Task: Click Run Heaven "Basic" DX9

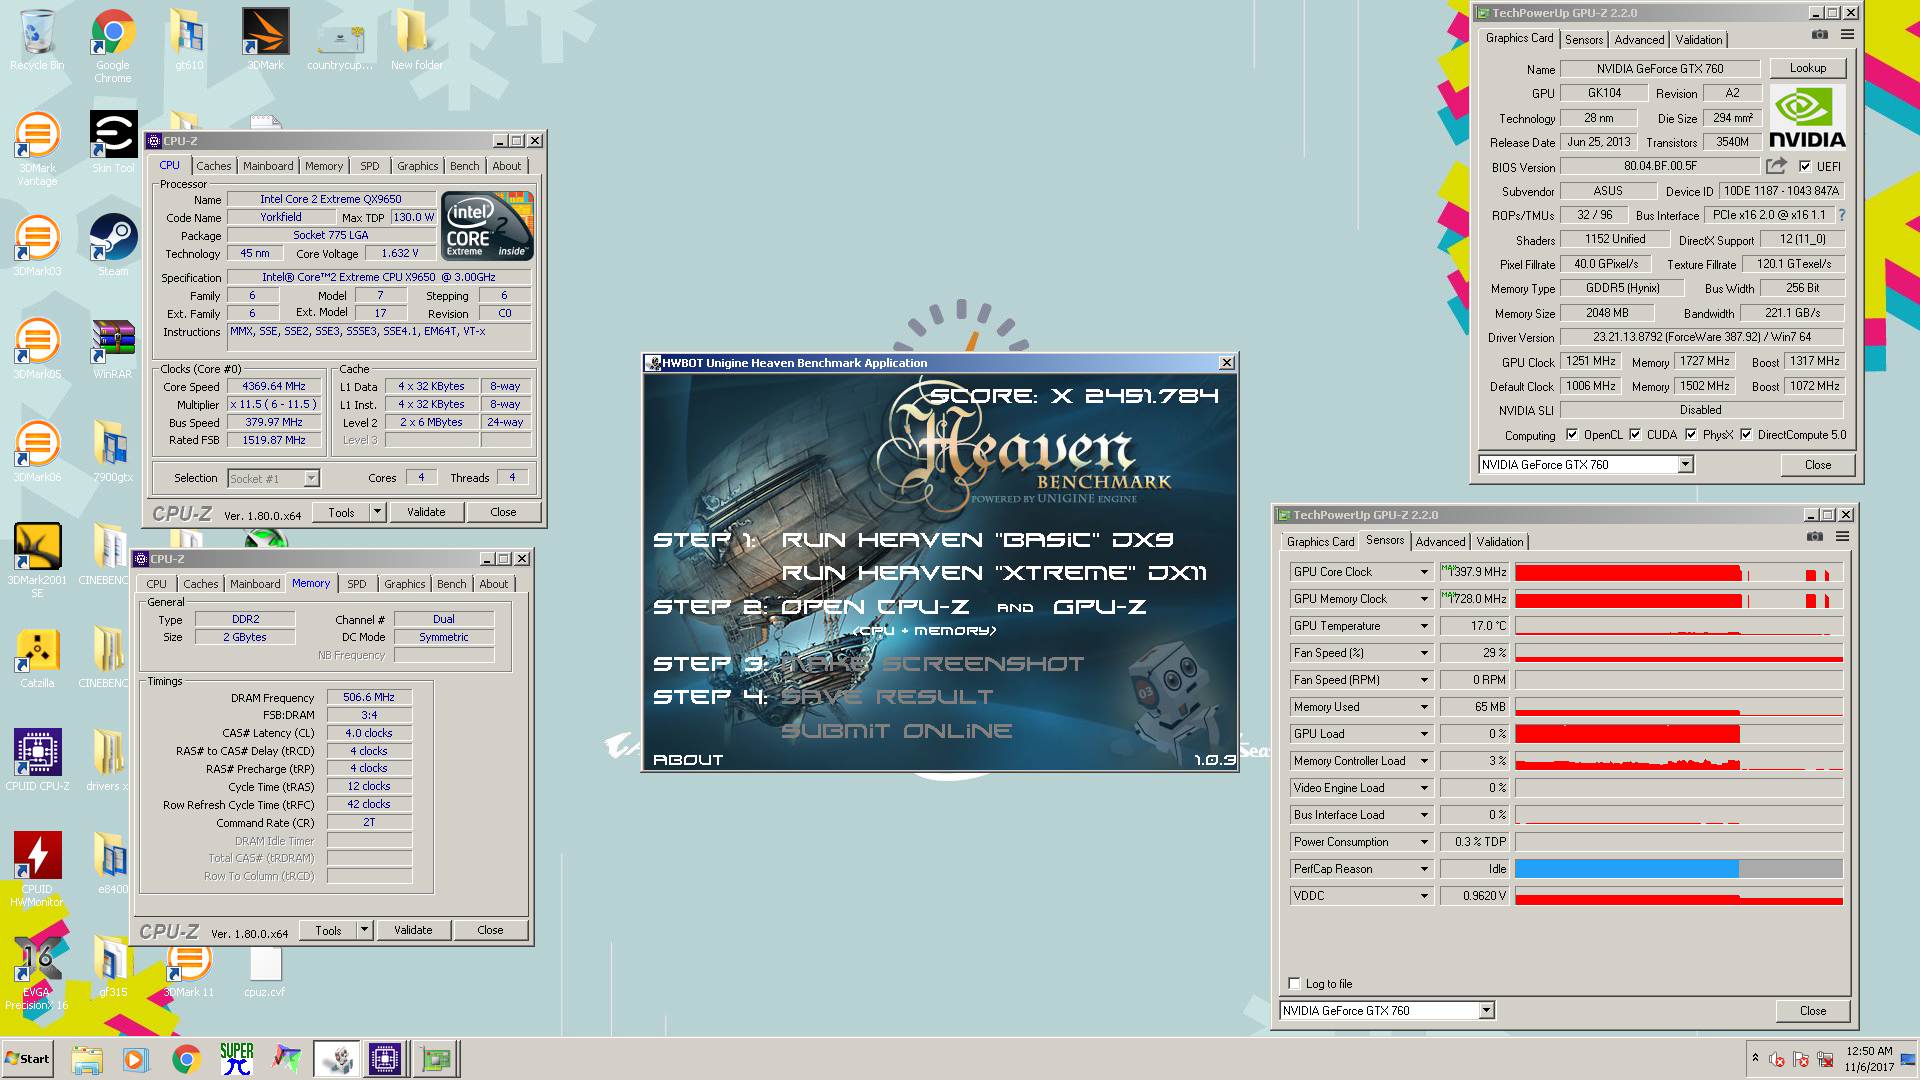Action: (x=977, y=540)
